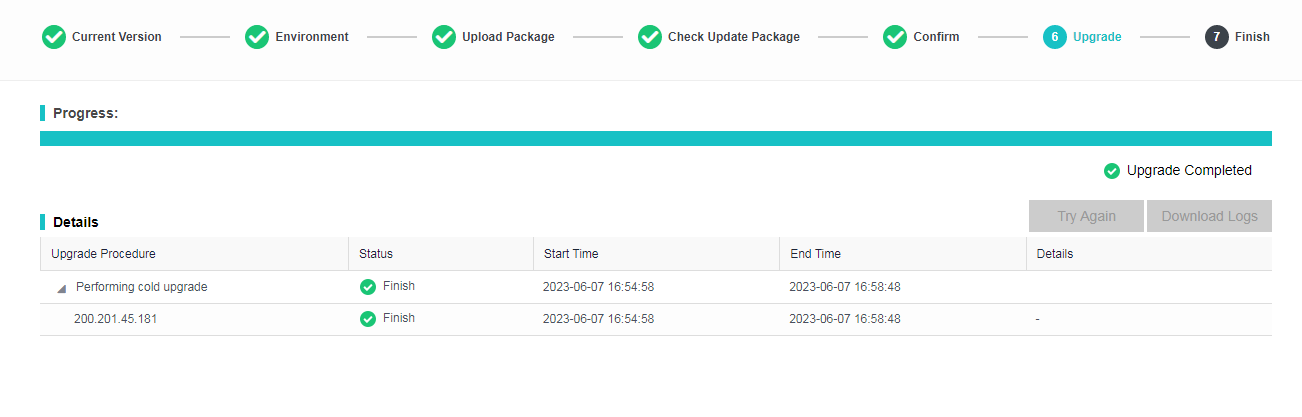Click the Upgrade step label

pyautogui.click(x=1097, y=37)
